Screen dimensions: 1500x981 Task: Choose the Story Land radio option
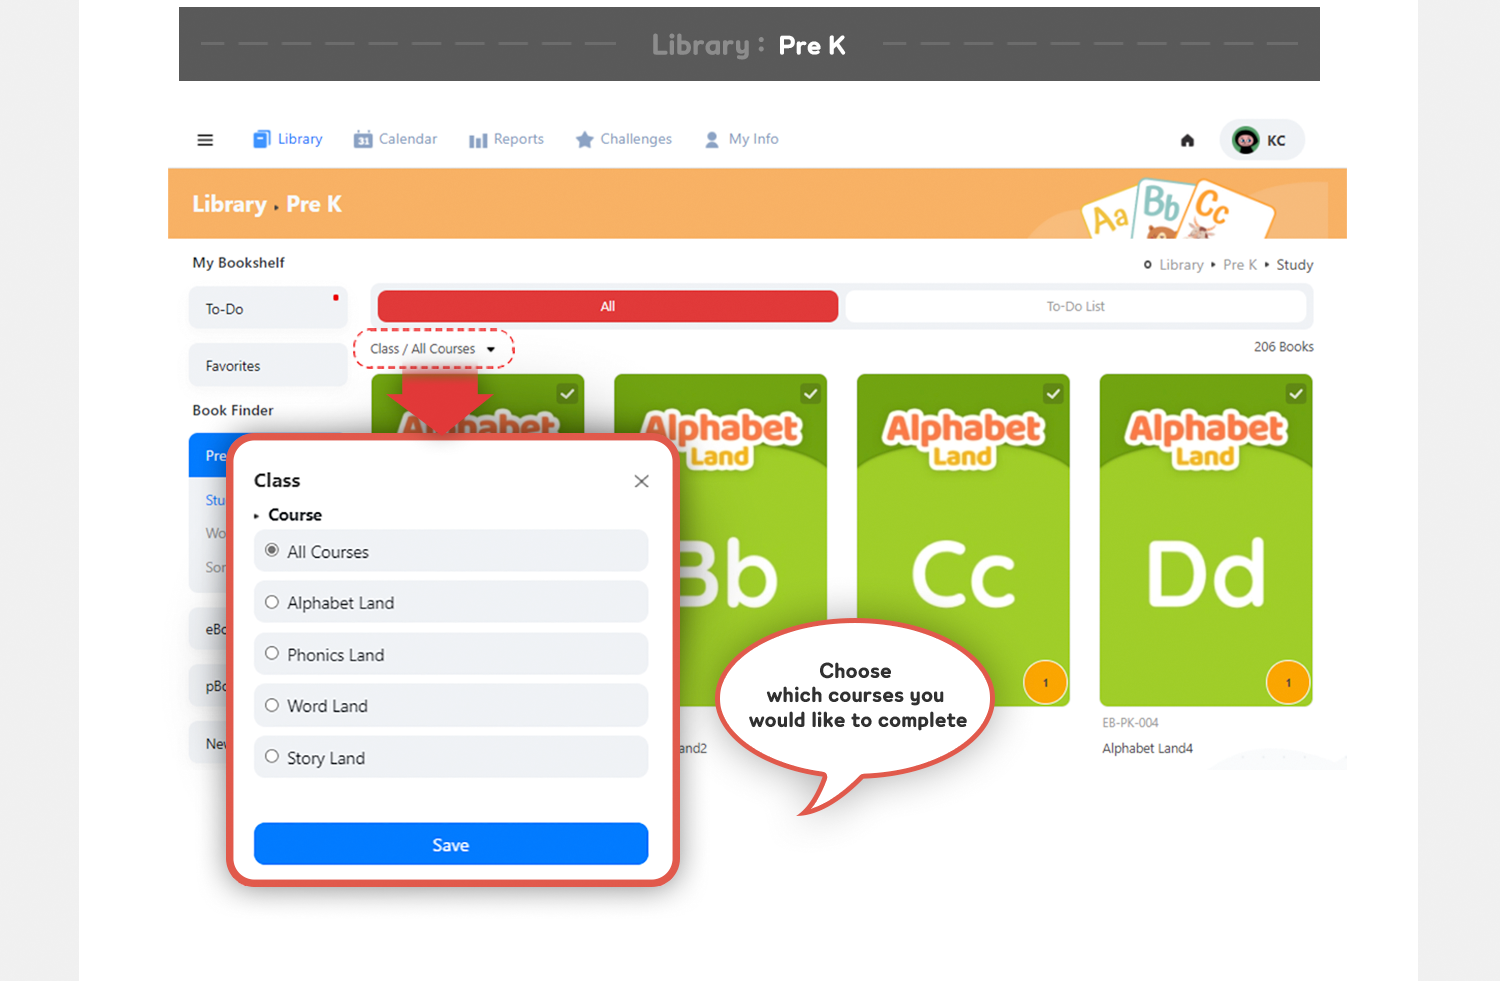coord(272,757)
